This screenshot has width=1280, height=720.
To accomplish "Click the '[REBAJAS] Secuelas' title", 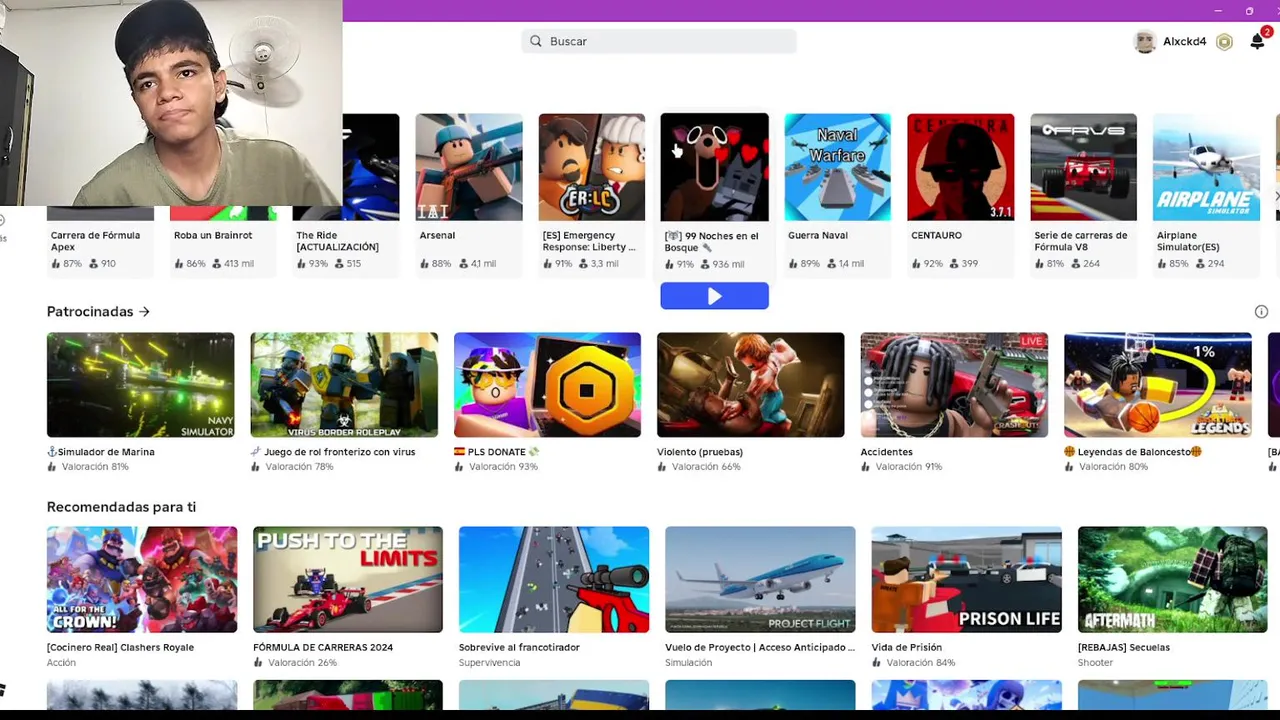I will 1124,648.
